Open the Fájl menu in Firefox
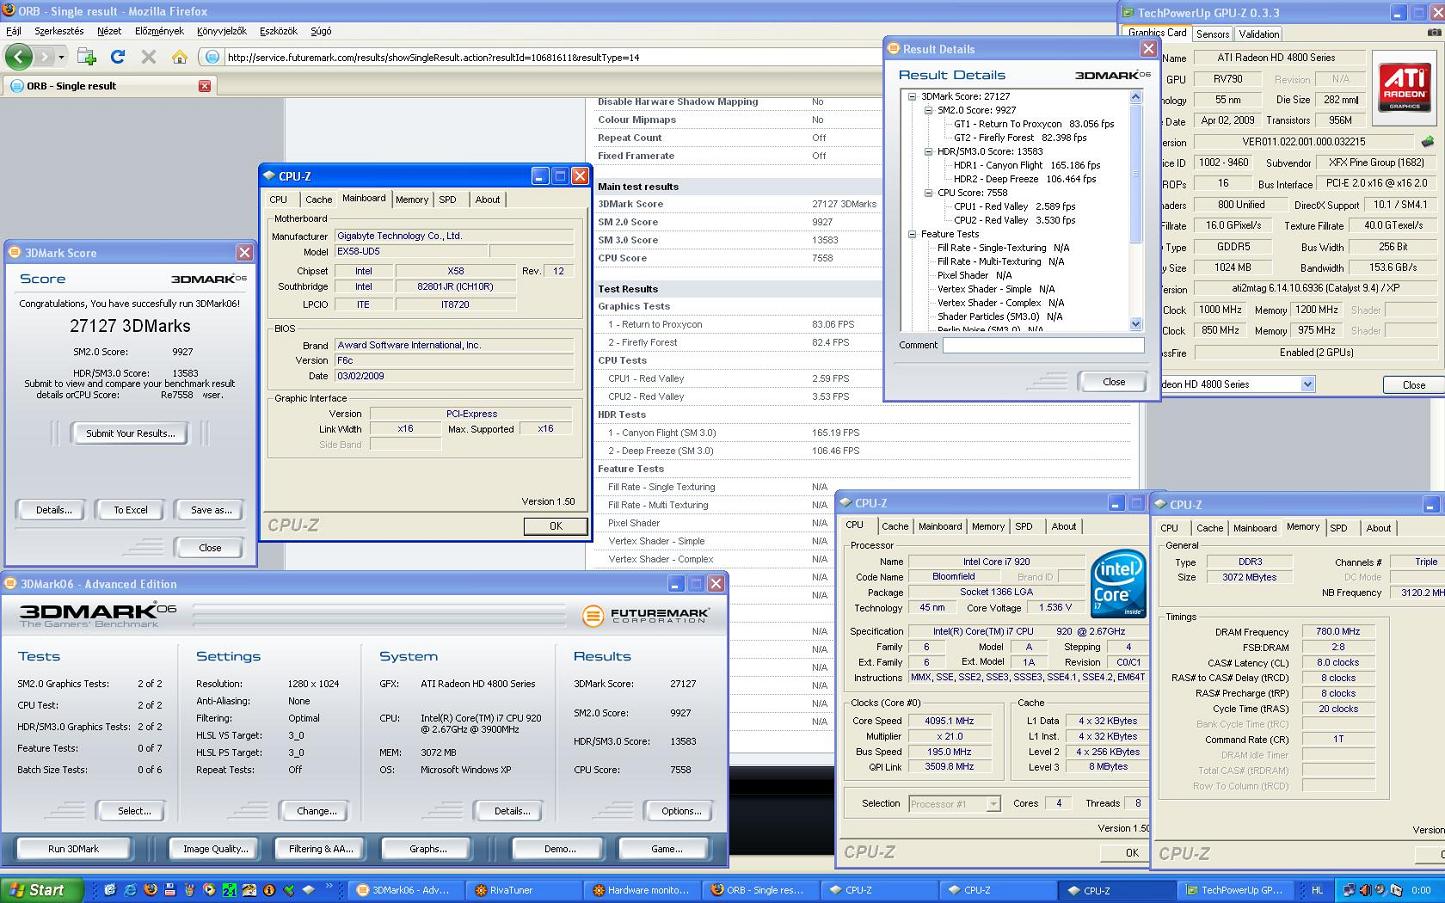Viewport: 1445px width, 903px height. tap(14, 31)
